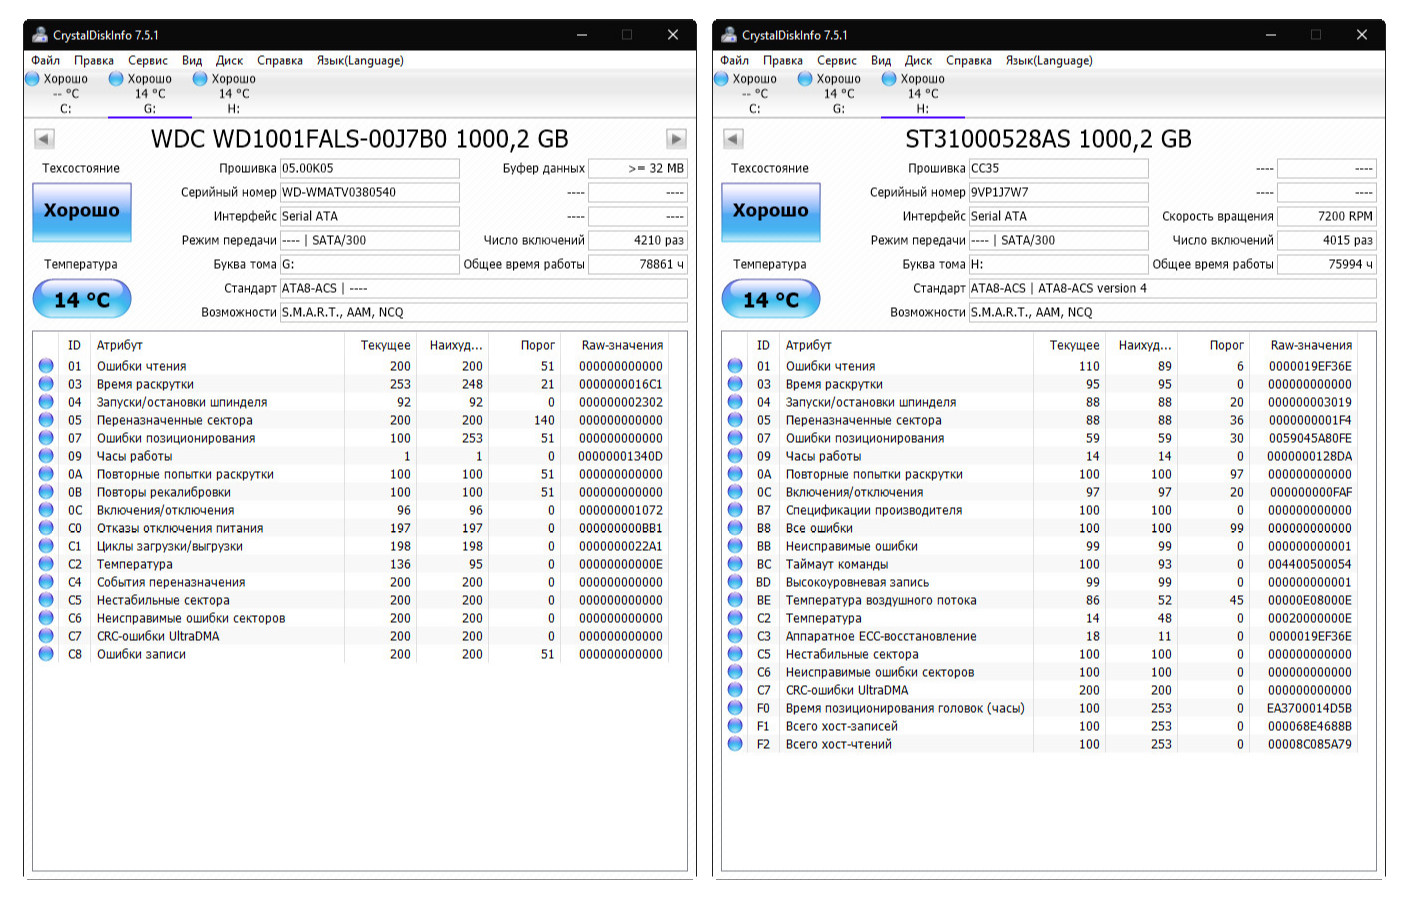Image resolution: width=1406 pixels, height=897 pixels.
Task: Click drive title ST31000528AS 1000,2 GB
Action: coord(1048,139)
